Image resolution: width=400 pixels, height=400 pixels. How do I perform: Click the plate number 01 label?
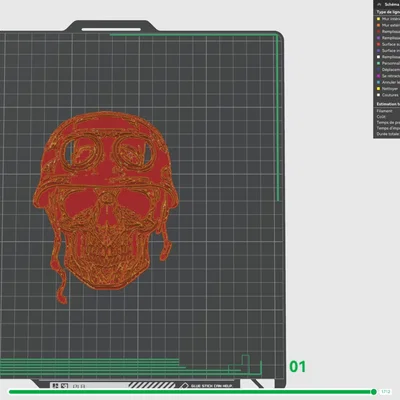tap(298, 367)
